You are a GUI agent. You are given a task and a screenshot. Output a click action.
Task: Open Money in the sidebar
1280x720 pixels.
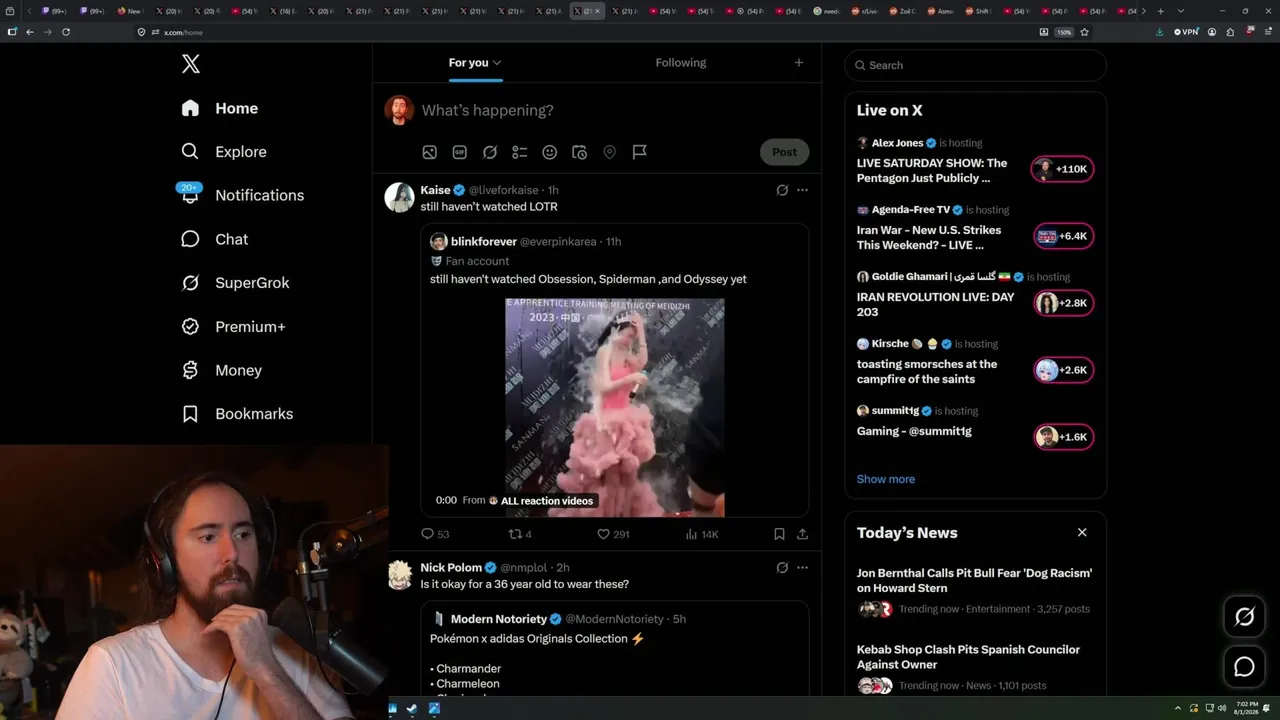tap(222, 370)
